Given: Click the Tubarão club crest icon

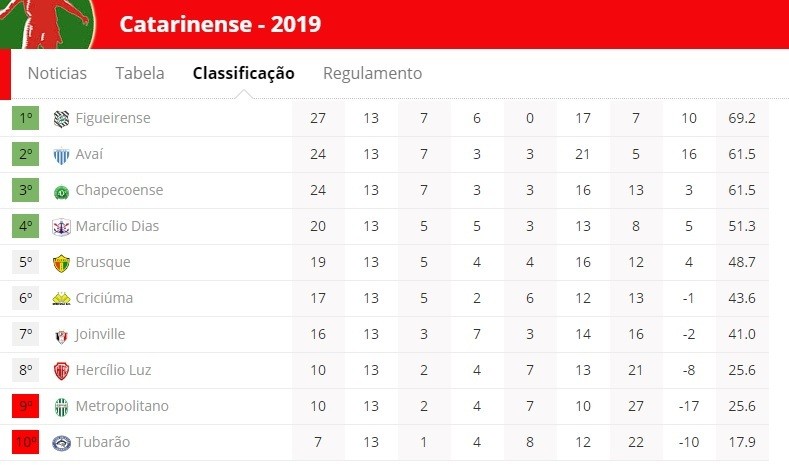Looking at the screenshot, I should 61,443.
